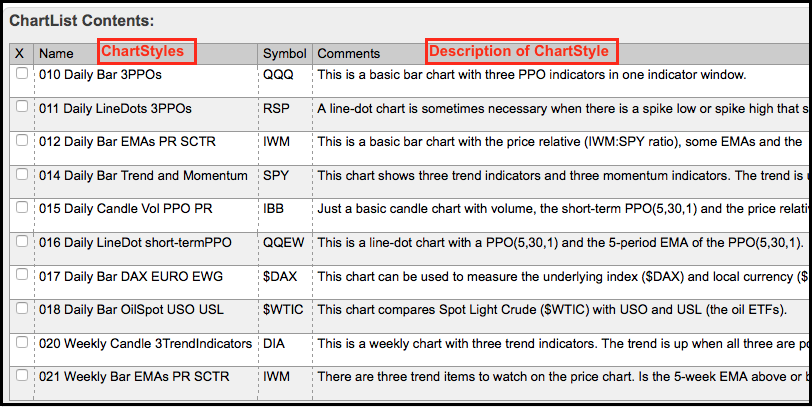Select the 012 Daily Bar EMAs PR SCTR checkbox
Screen dimensions: 812x407
click(x=22, y=141)
